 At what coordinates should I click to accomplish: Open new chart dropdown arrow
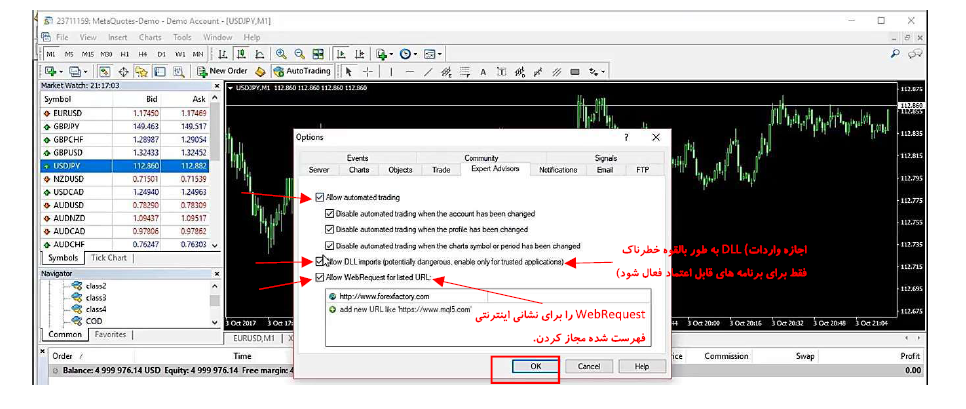tap(61, 72)
